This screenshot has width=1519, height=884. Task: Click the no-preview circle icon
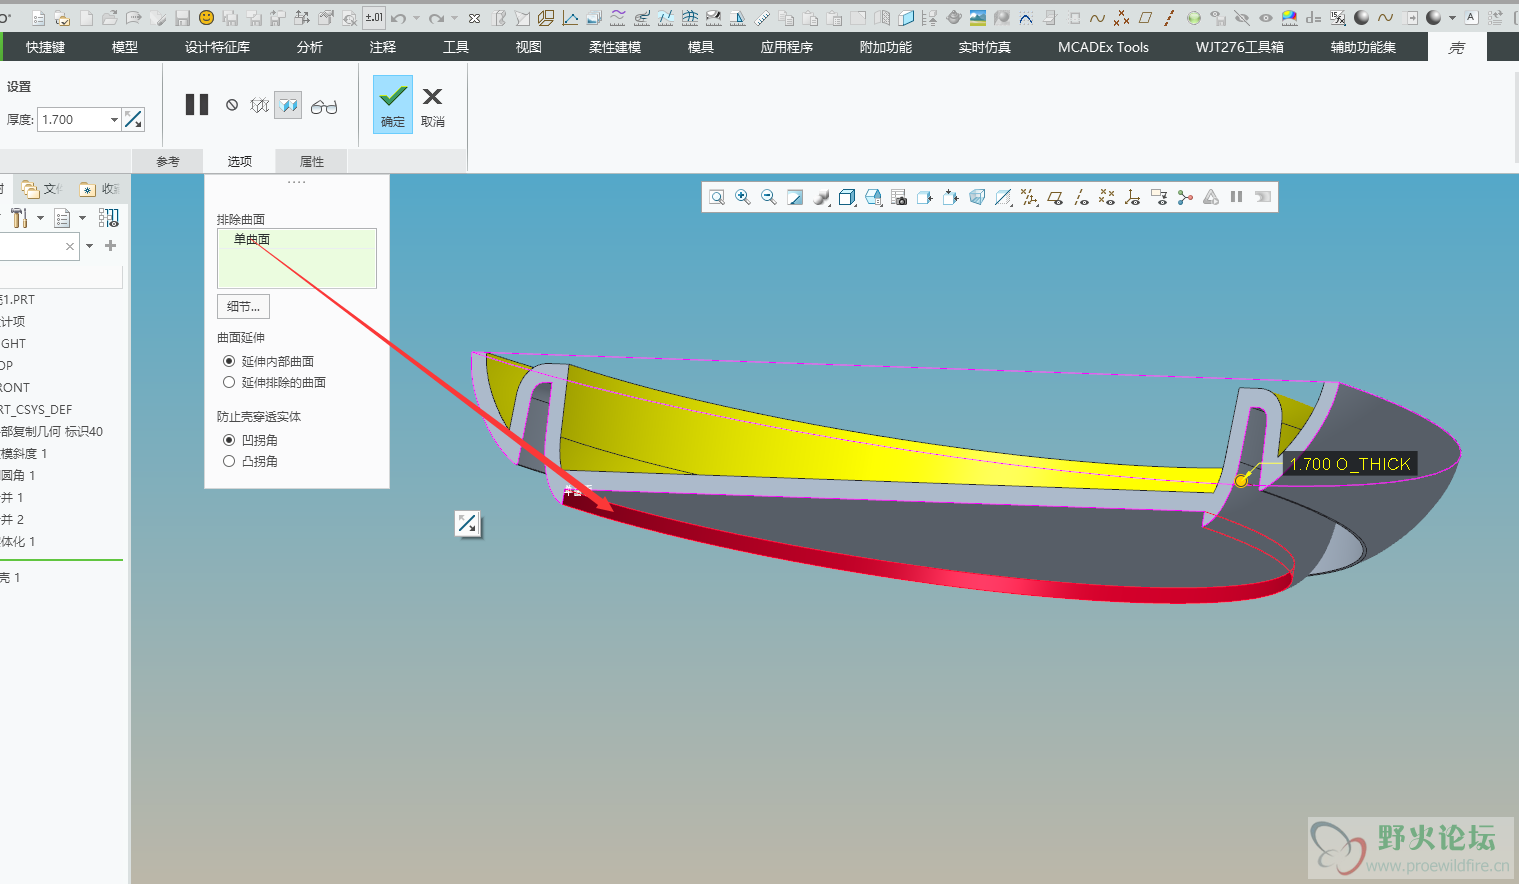pos(232,105)
